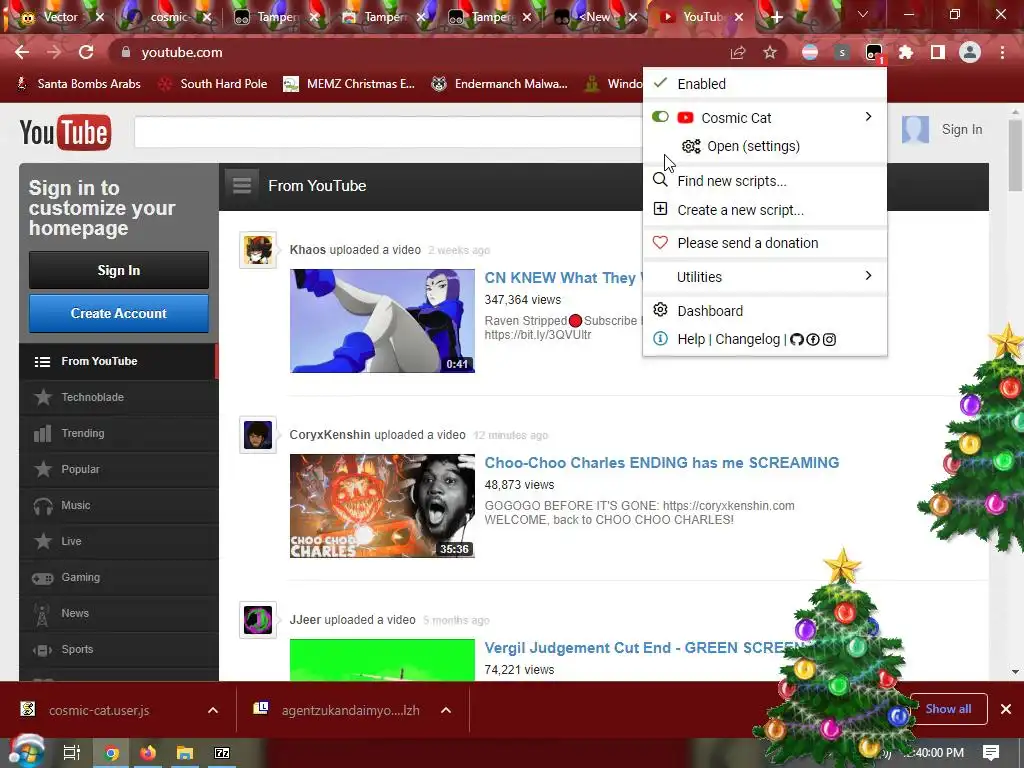Reload the YouTube page
This screenshot has width=1024, height=768.
(x=86, y=52)
